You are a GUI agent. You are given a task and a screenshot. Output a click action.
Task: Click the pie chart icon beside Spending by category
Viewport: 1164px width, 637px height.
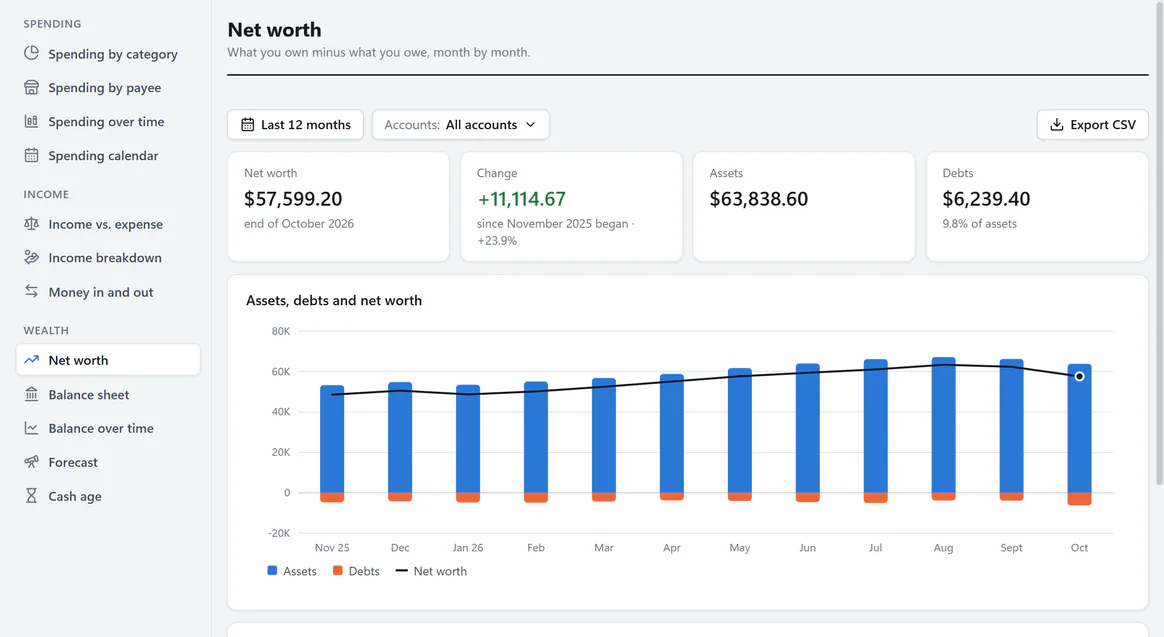(31, 53)
